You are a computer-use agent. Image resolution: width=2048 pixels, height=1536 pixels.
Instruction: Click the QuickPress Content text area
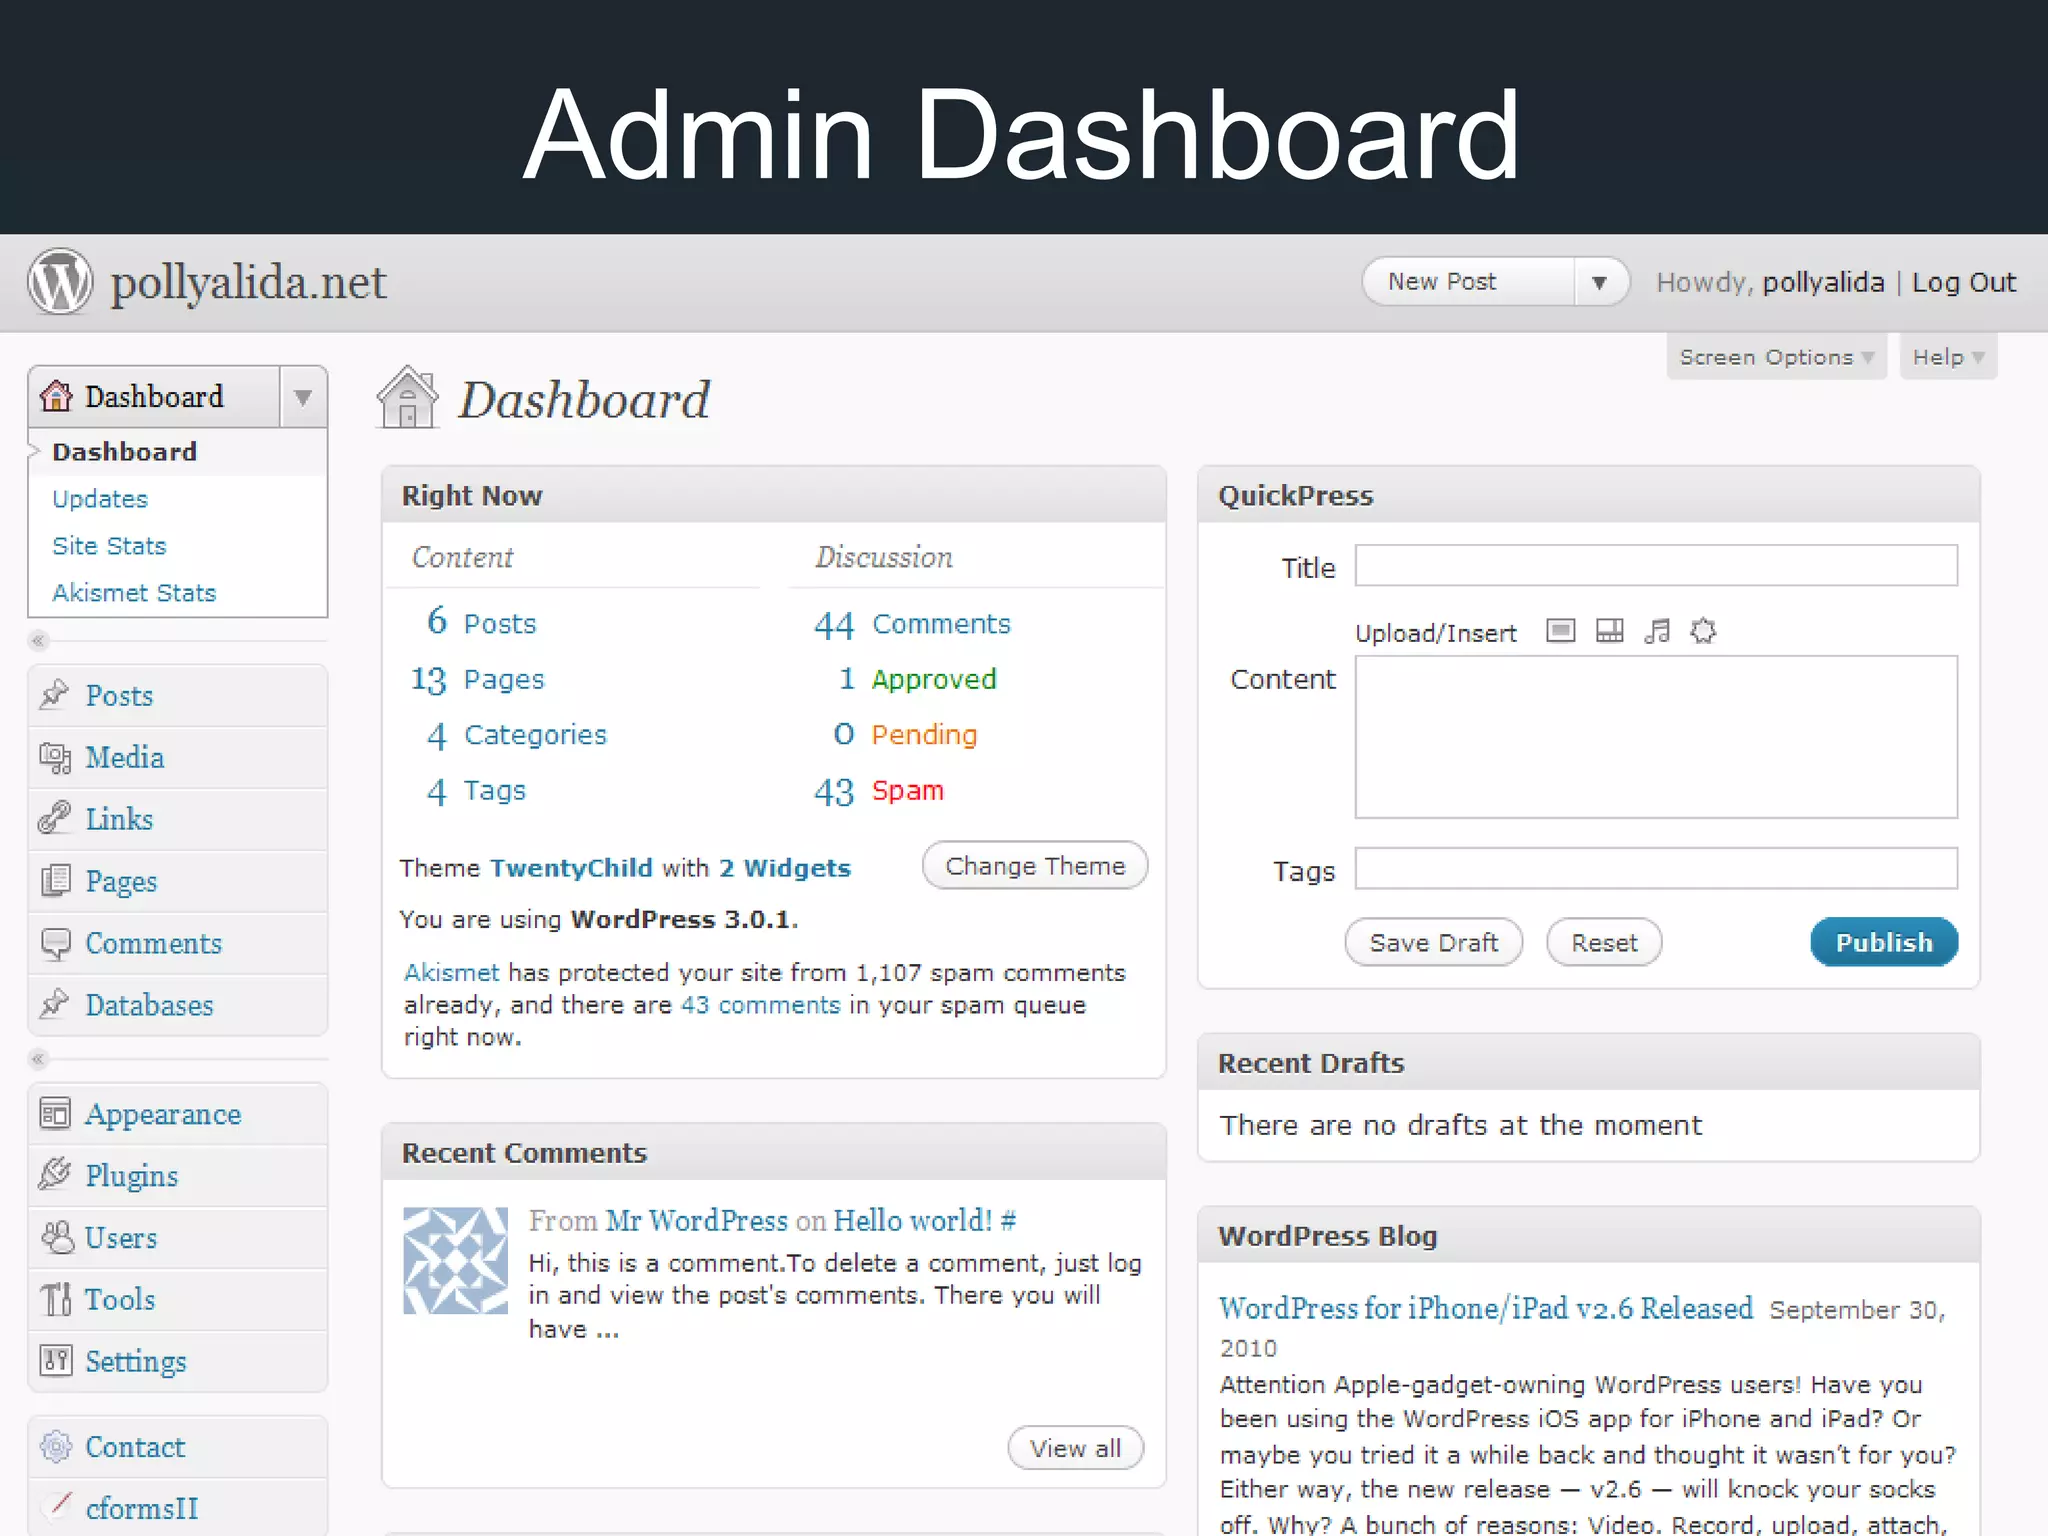1656,736
